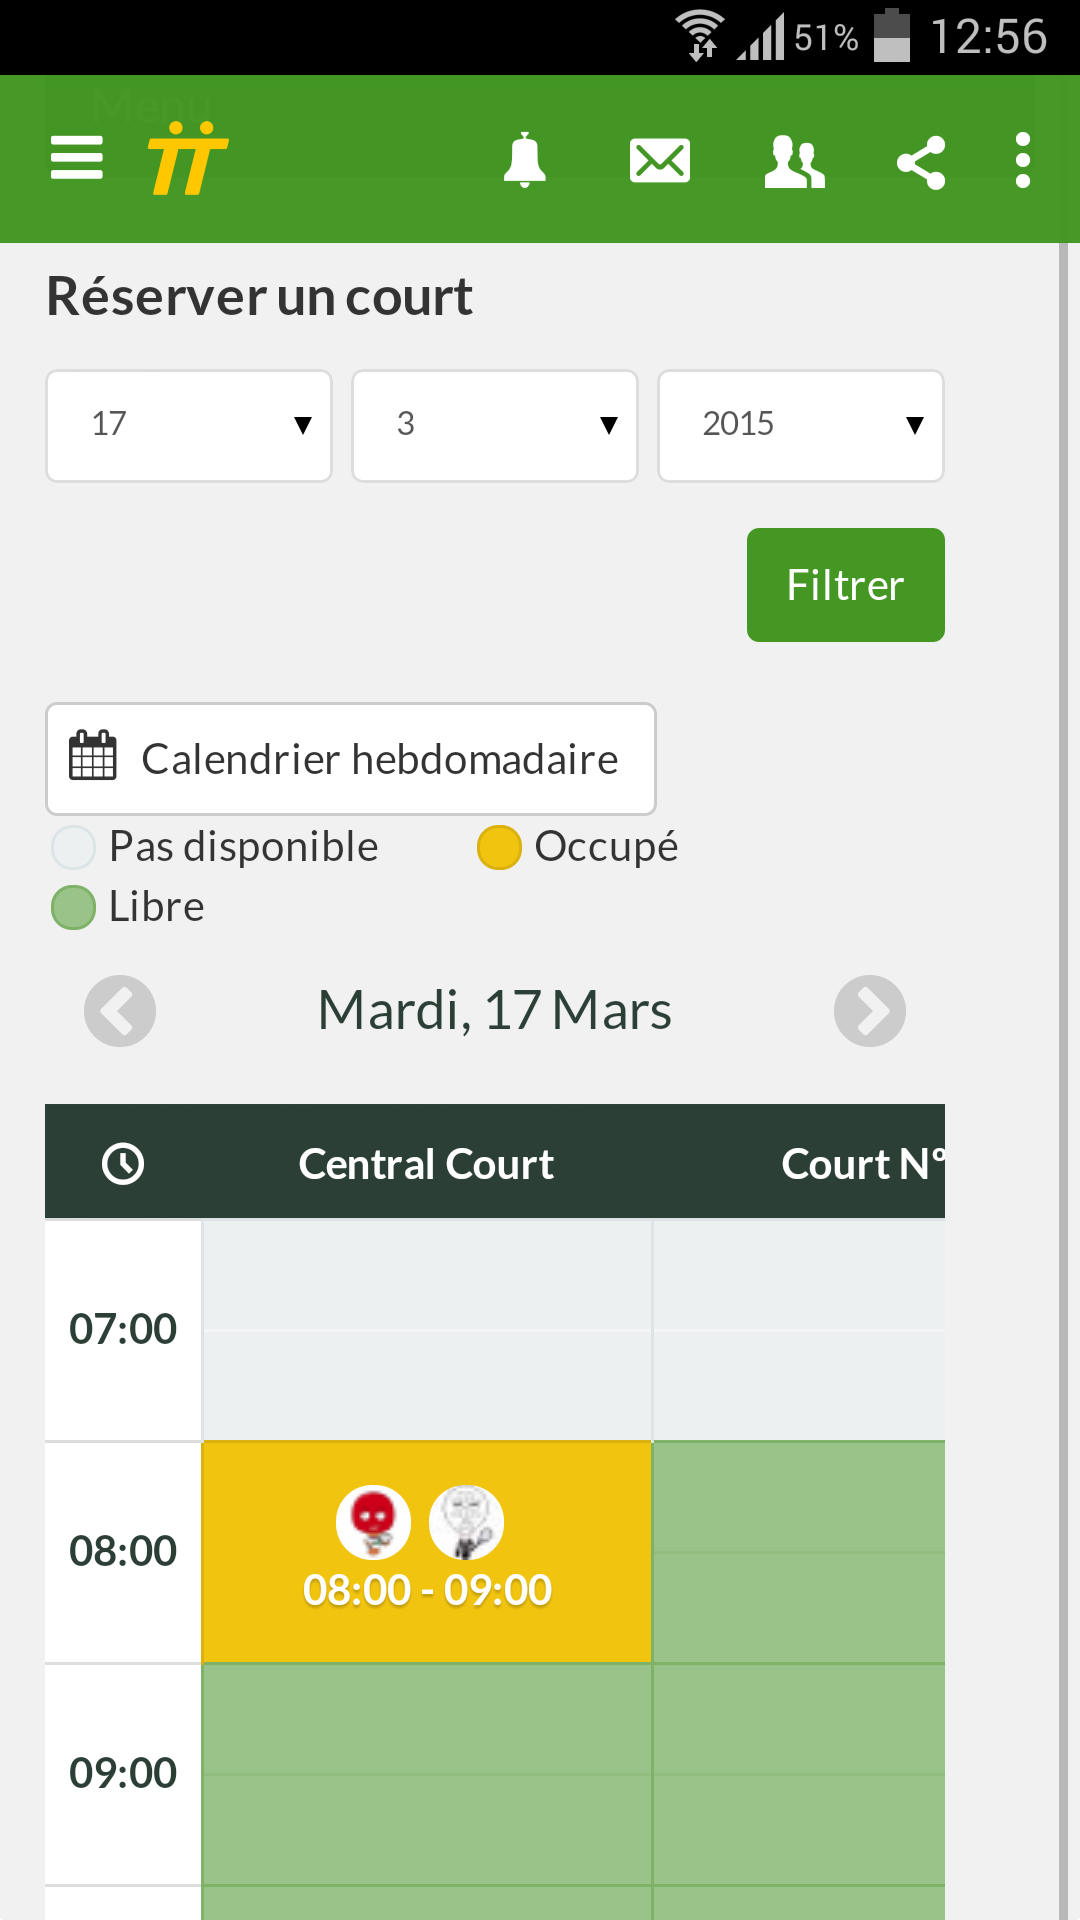The image size is (1080, 1920).
Task: Tap the yellow TT app logo
Action: (x=188, y=158)
